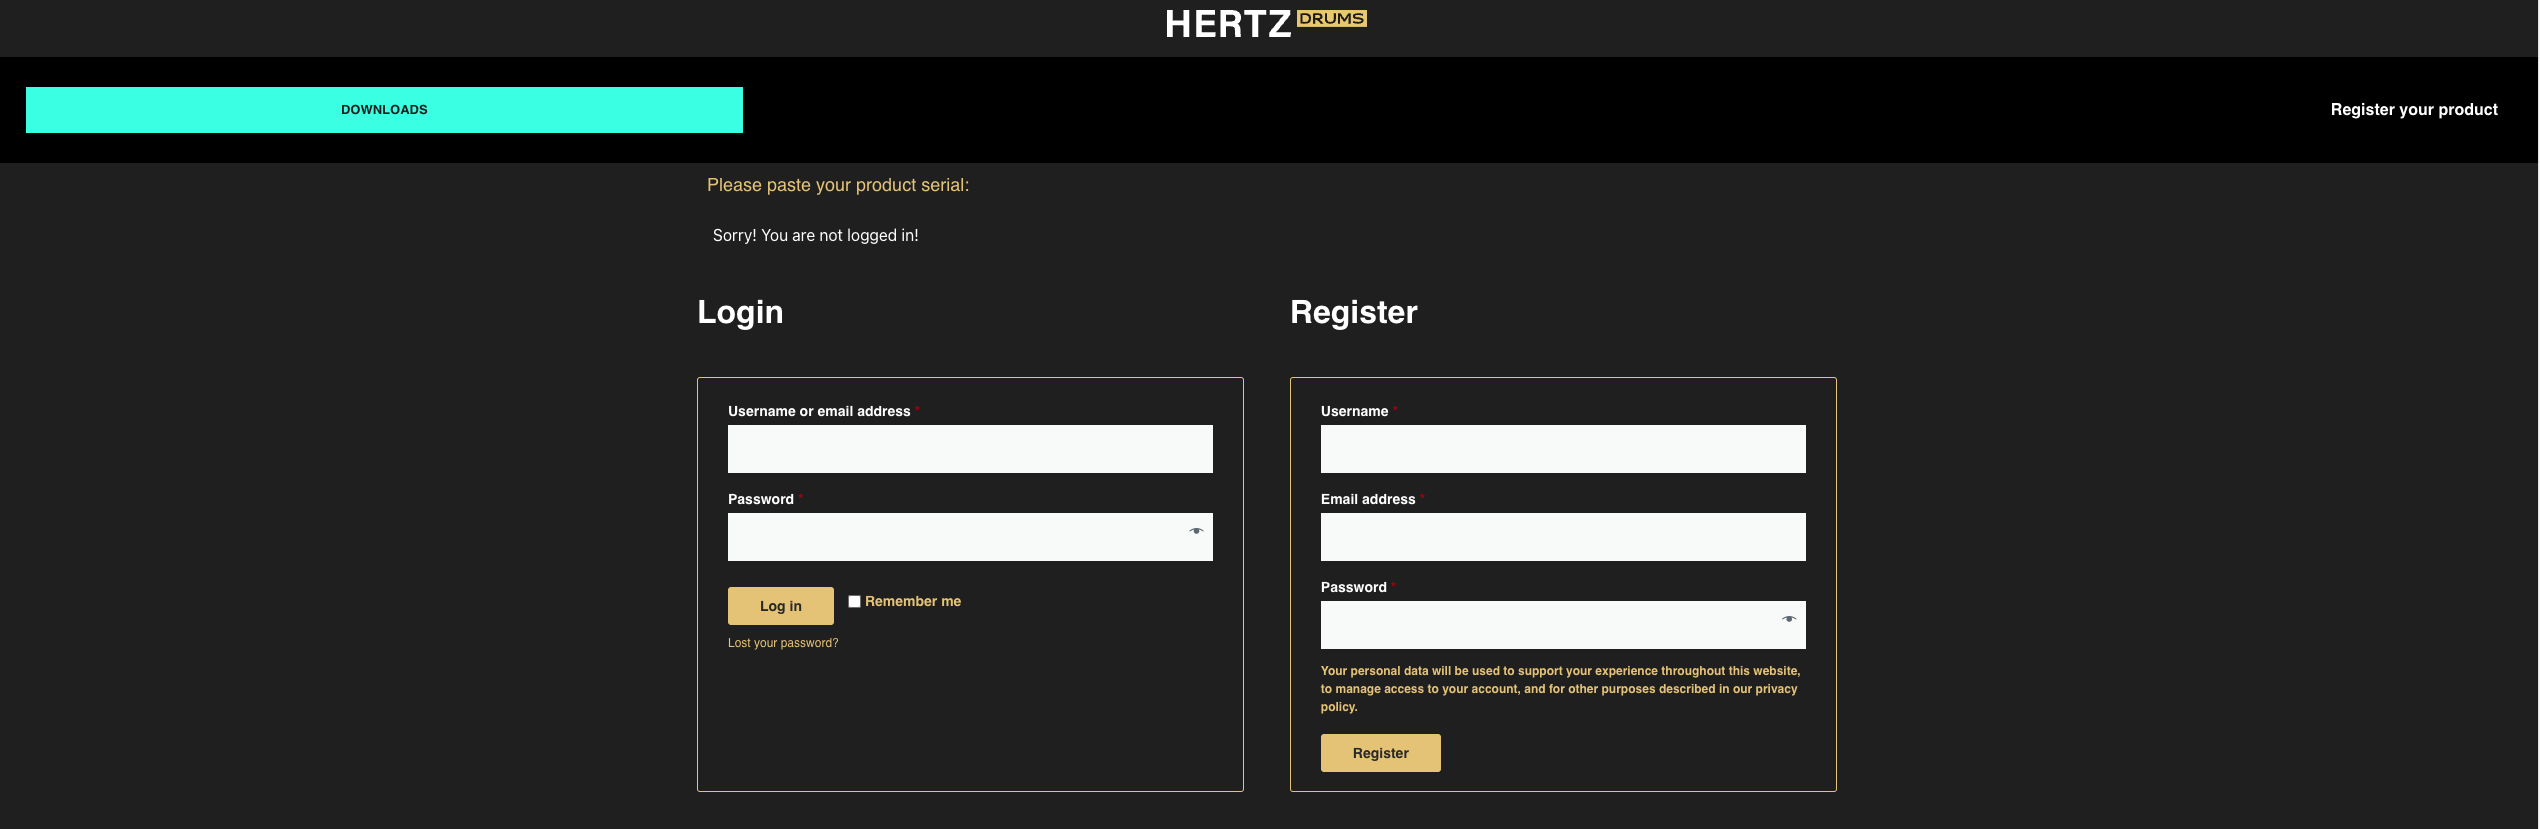Image resolution: width=2540 pixels, height=829 pixels.
Task: Go to Register your product
Action: click(2413, 110)
